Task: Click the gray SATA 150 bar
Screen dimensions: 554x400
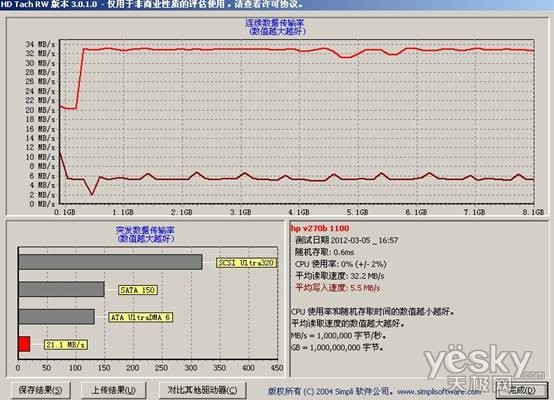Action: [x=61, y=289]
